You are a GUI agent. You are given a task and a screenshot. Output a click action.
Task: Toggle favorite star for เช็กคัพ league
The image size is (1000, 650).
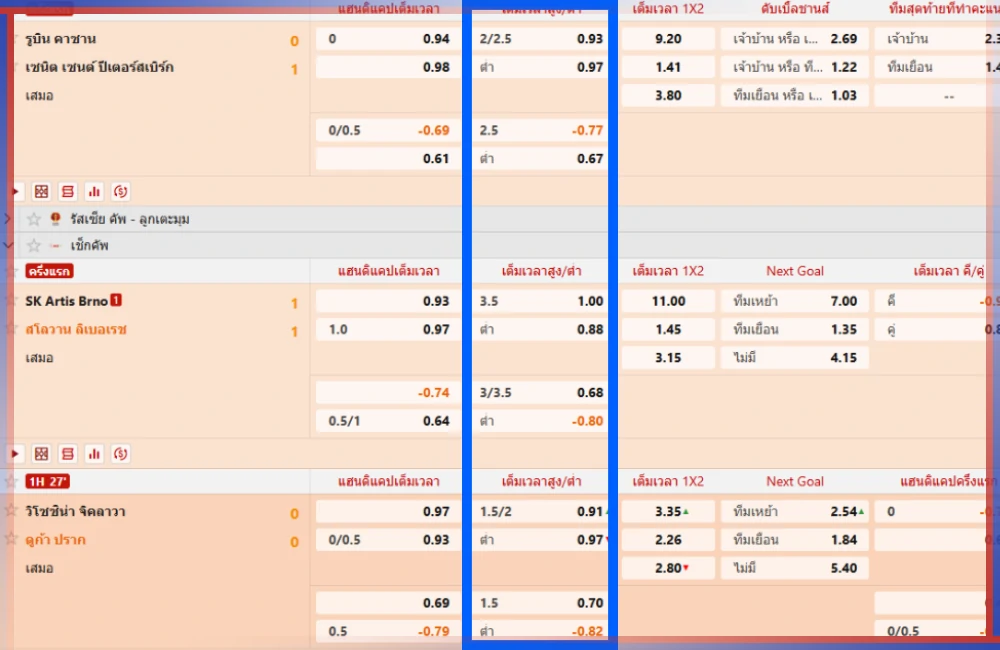tap(34, 245)
